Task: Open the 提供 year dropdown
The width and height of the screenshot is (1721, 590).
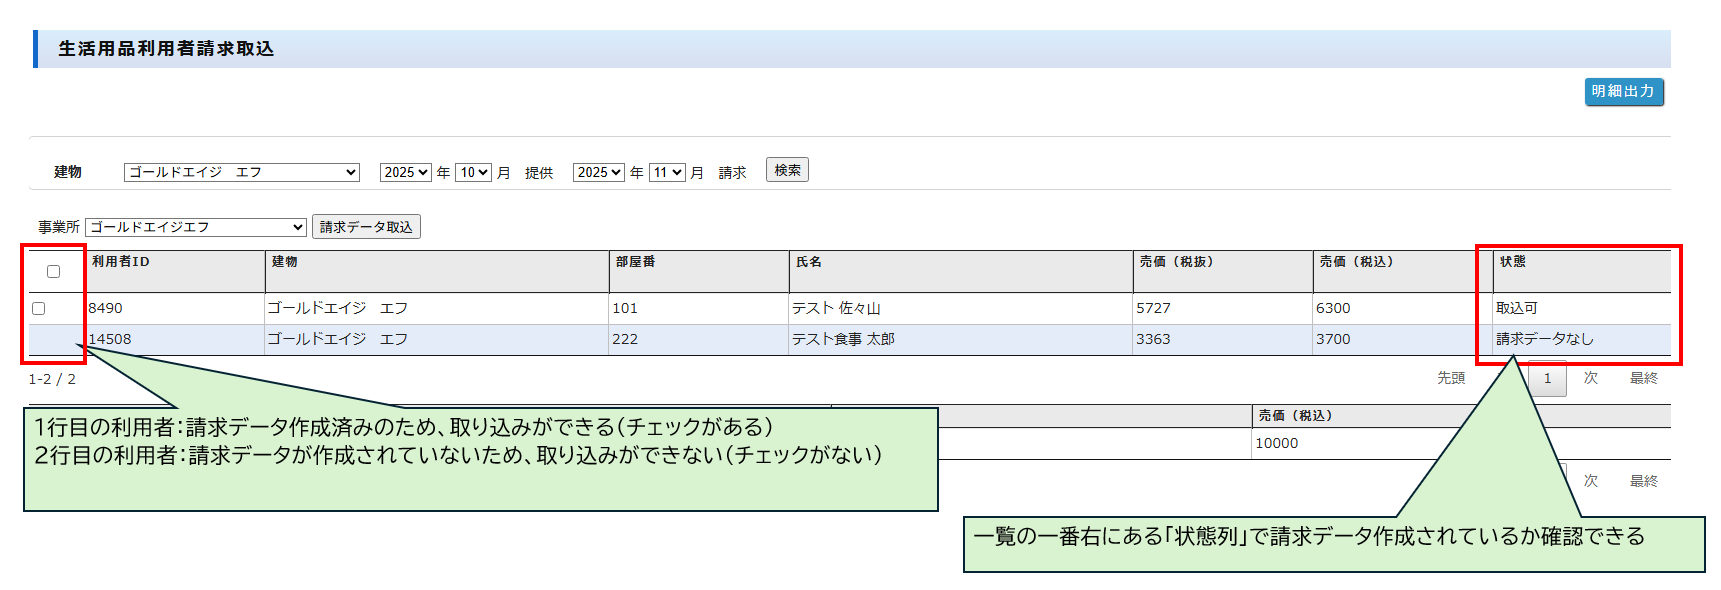Action: point(405,172)
